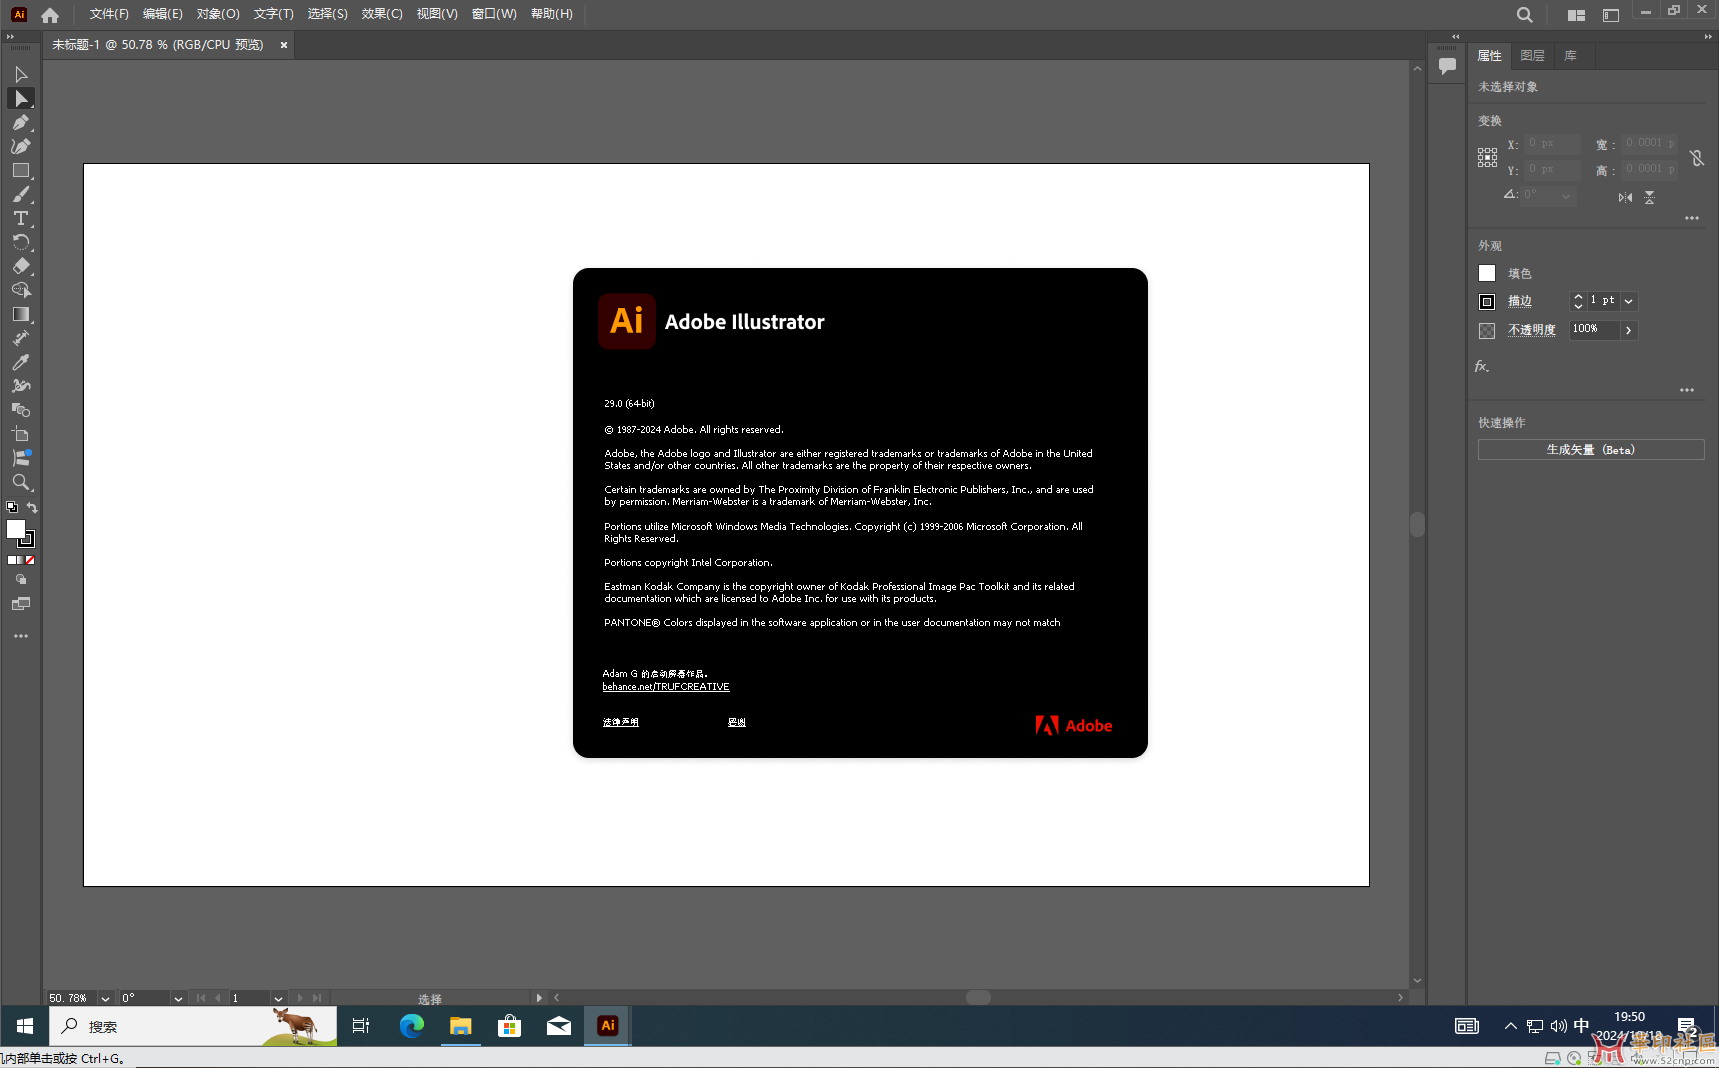The width and height of the screenshot is (1719, 1068).
Task: Open the 鸣谢 credits link
Action: [x=737, y=722]
